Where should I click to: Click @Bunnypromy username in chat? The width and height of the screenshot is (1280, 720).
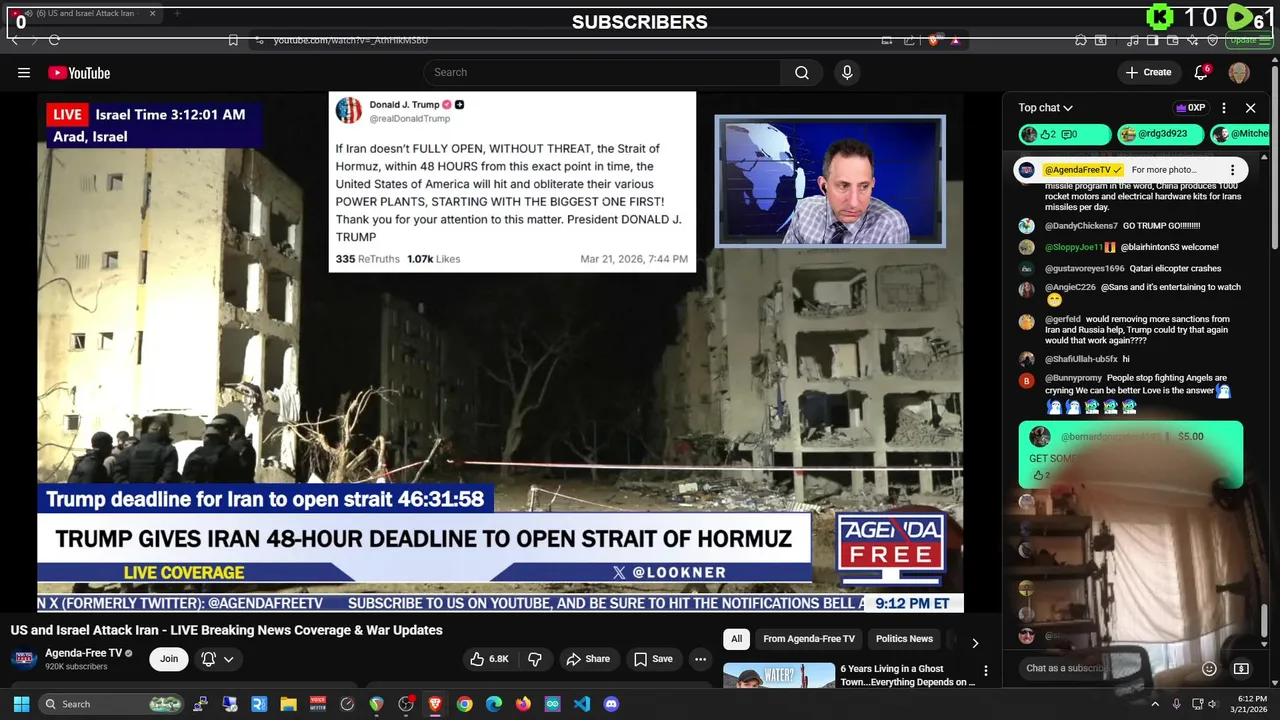pos(1073,379)
